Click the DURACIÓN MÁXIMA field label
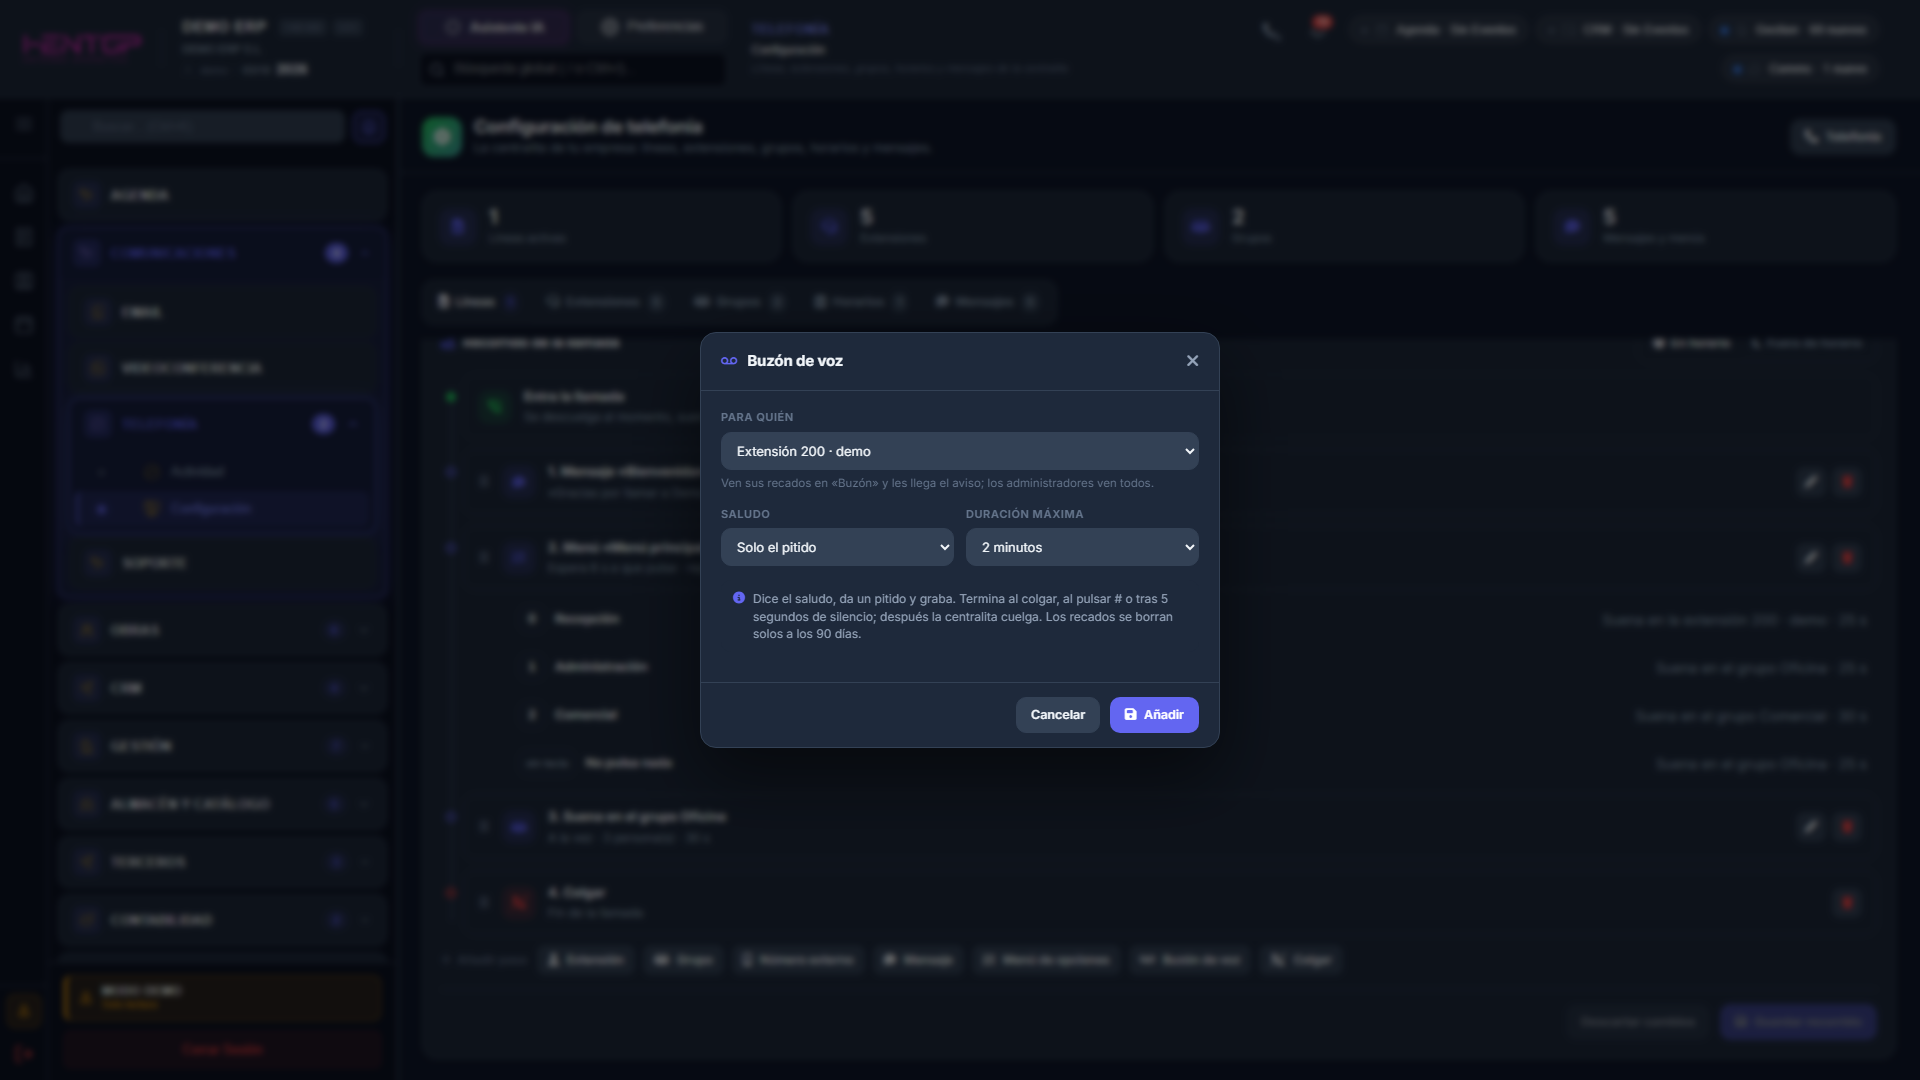The image size is (1920, 1080). point(1024,514)
